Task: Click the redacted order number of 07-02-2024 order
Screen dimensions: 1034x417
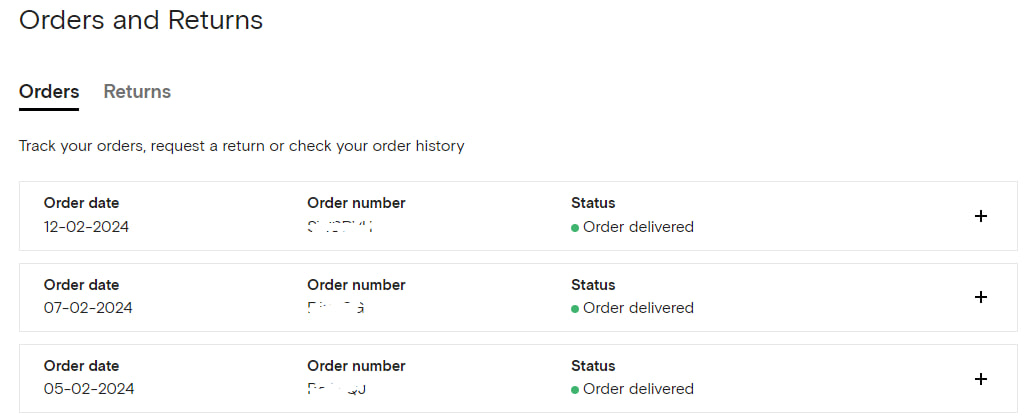Action: pos(336,308)
